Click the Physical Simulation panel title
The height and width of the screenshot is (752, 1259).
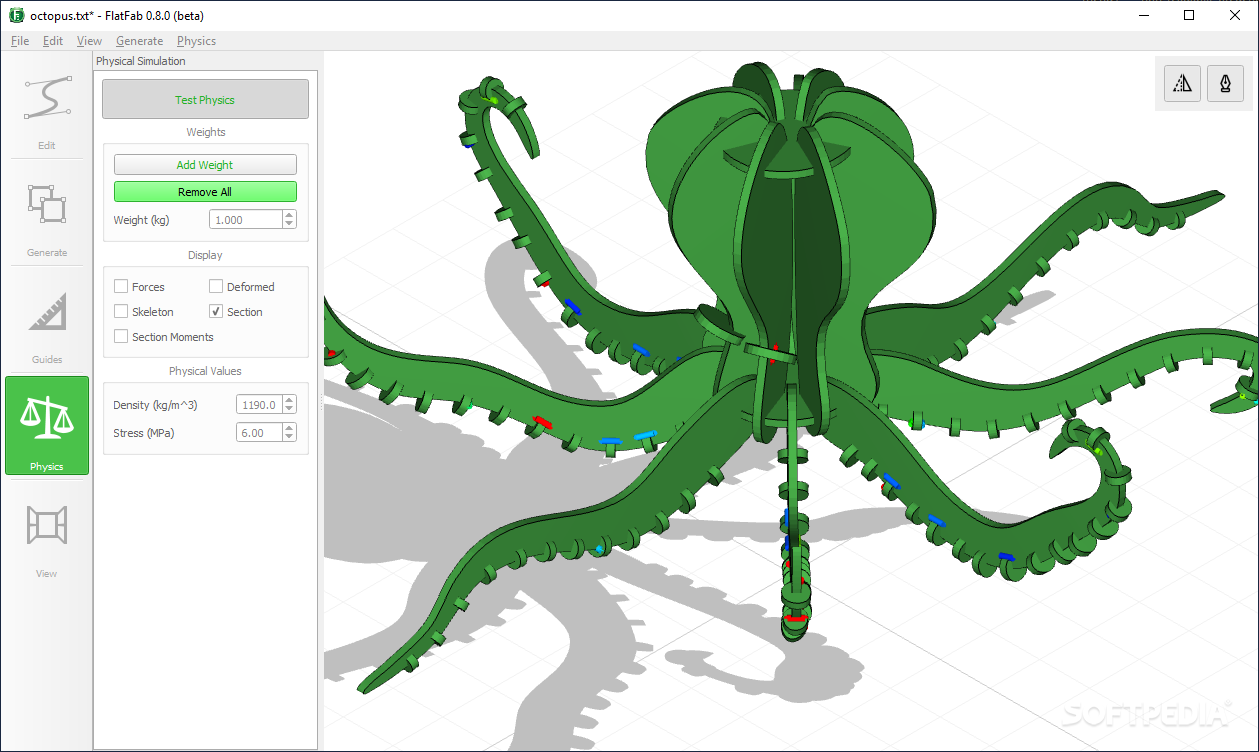[x=141, y=61]
